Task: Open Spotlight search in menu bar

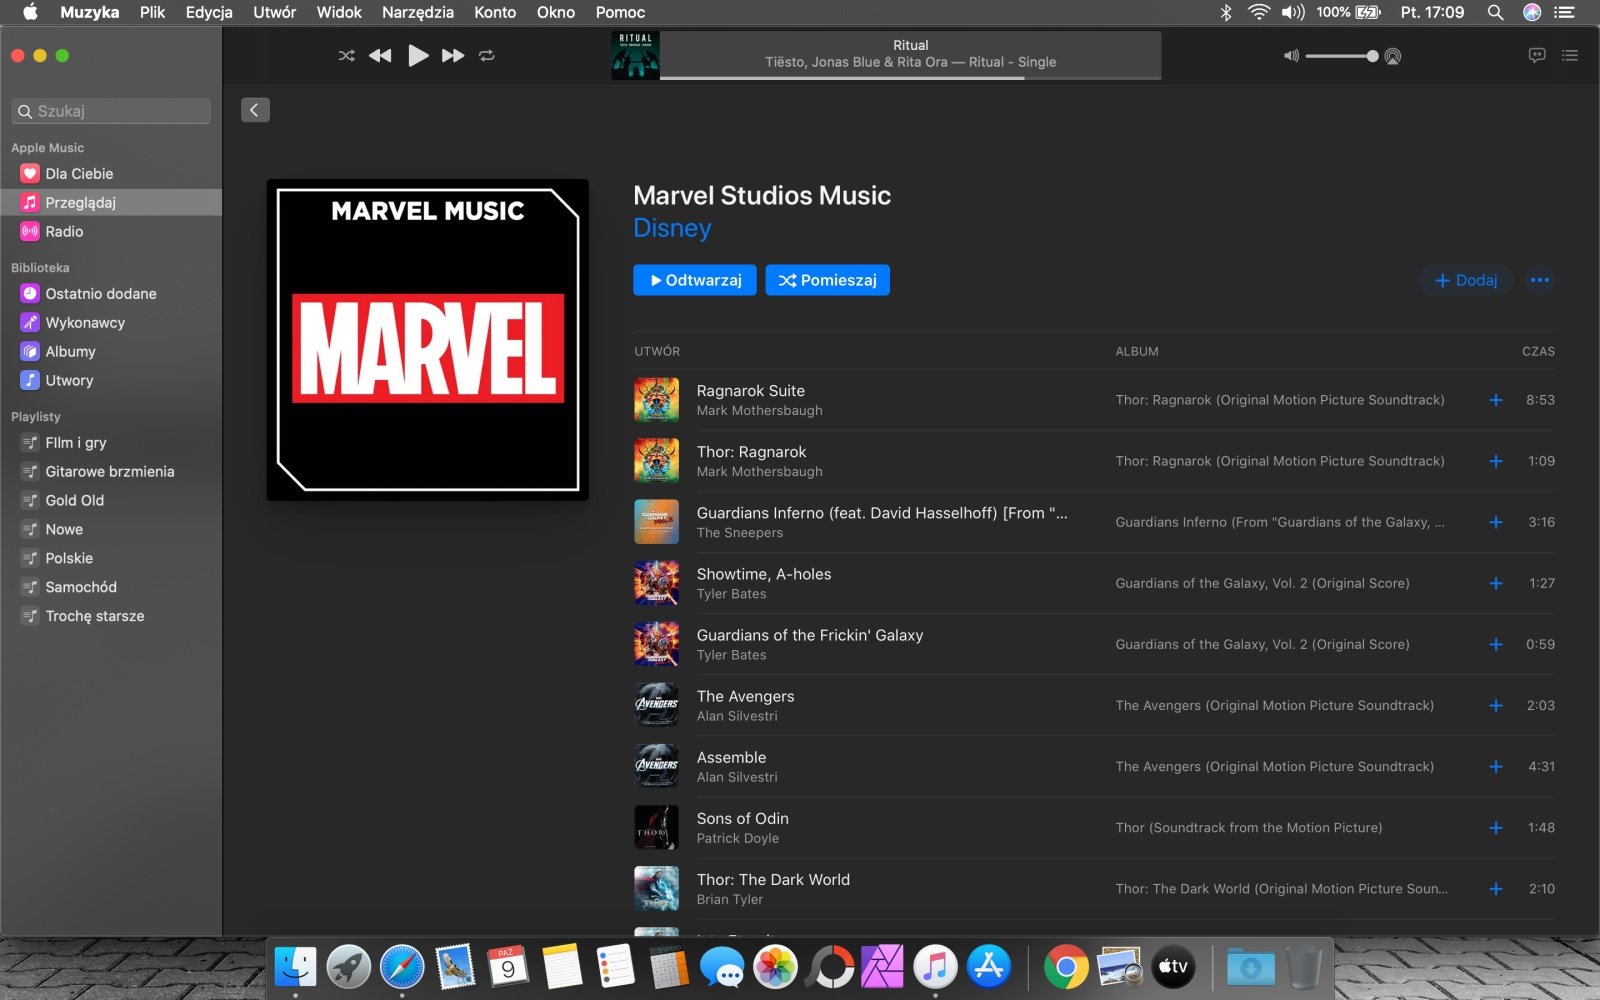Action: click(1495, 12)
